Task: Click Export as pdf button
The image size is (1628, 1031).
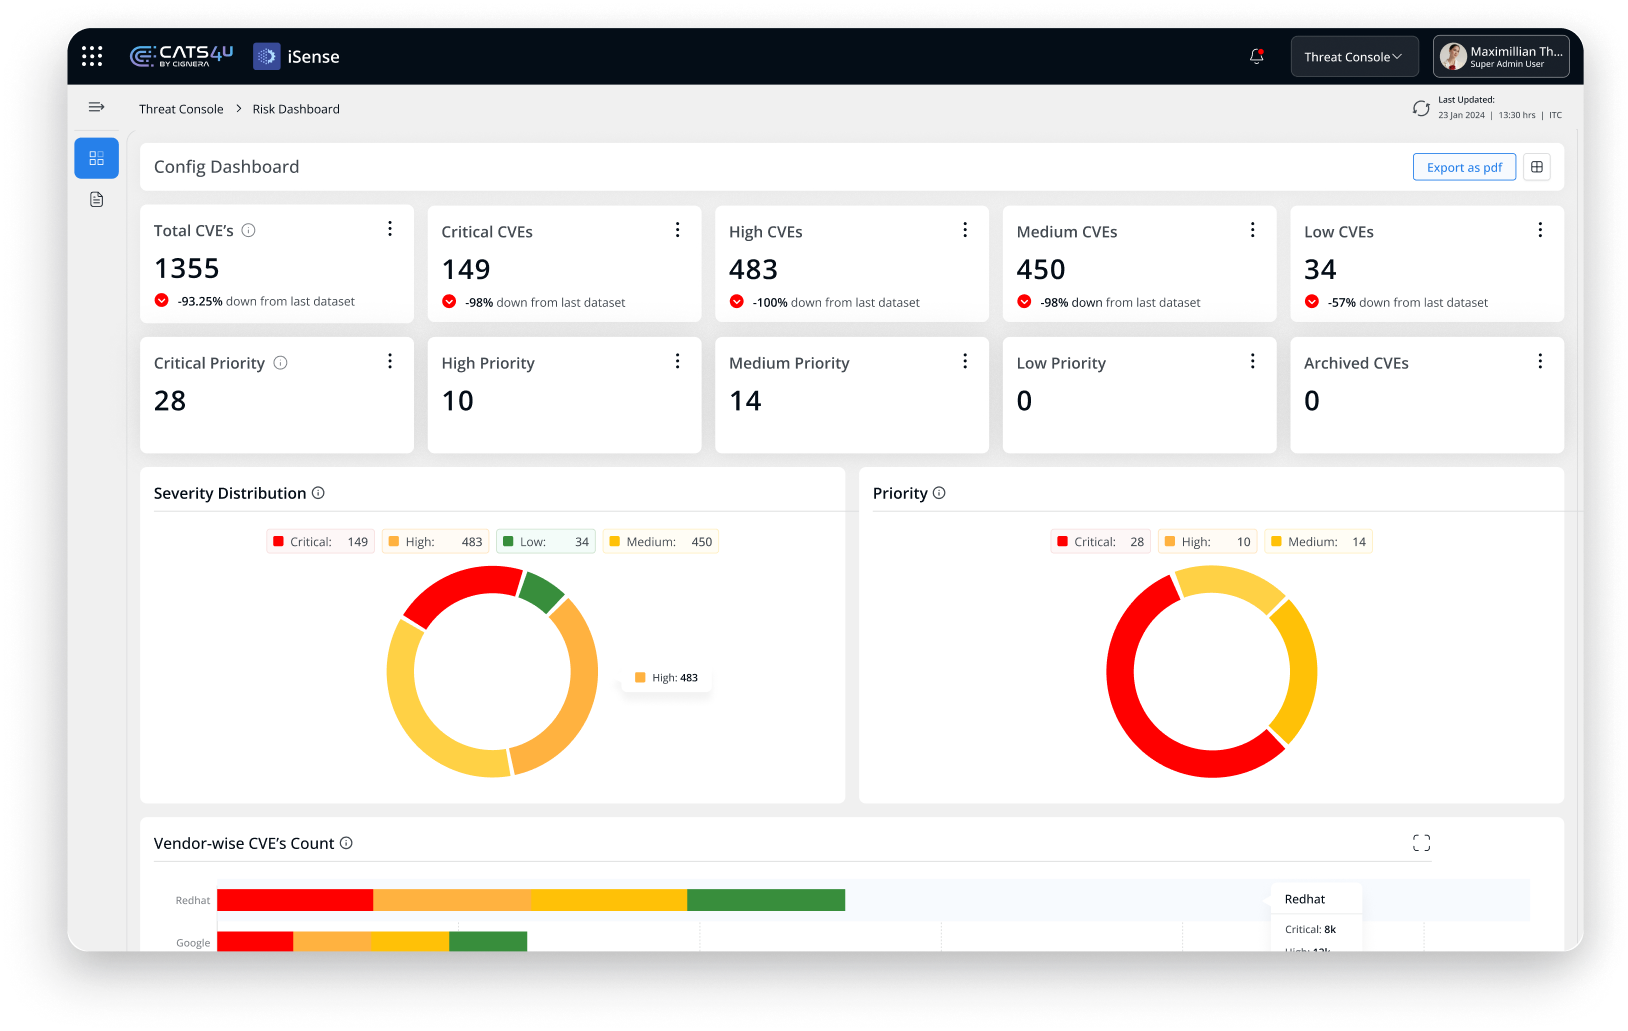Action: (1464, 167)
